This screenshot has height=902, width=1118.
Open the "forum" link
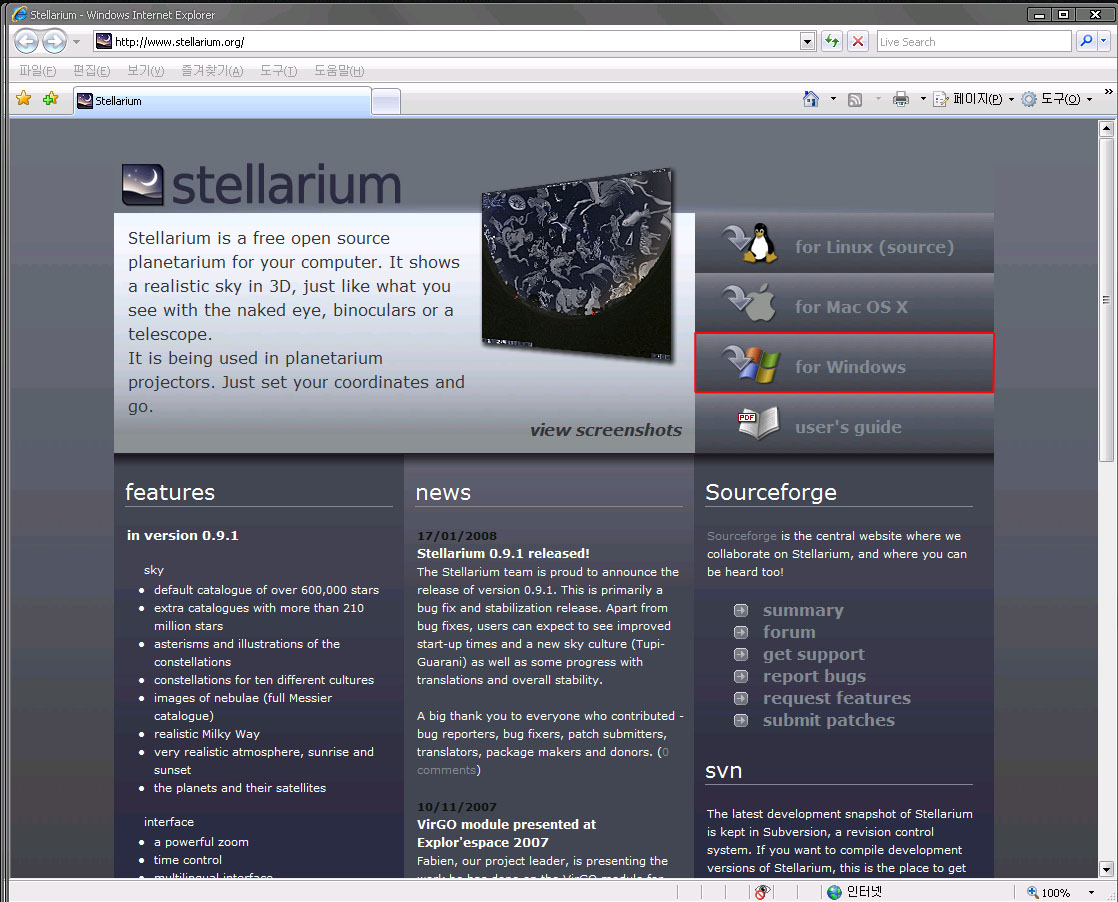pyautogui.click(x=789, y=632)
